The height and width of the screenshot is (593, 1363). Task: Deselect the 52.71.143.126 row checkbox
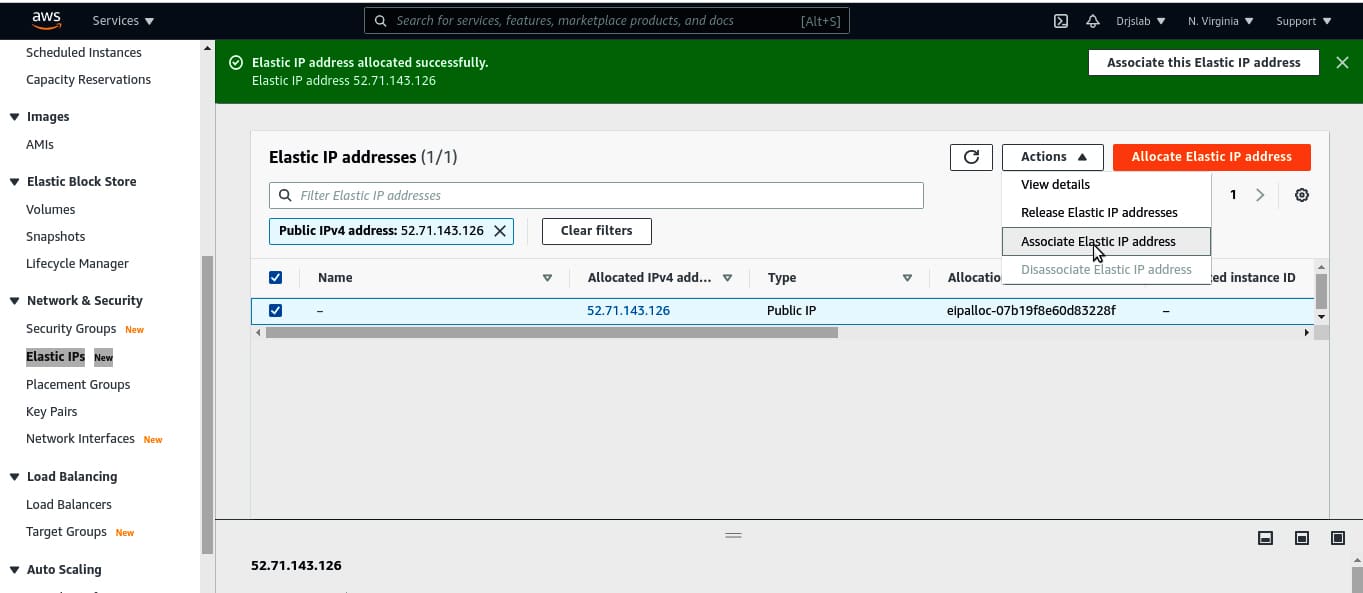coord(276,311)
